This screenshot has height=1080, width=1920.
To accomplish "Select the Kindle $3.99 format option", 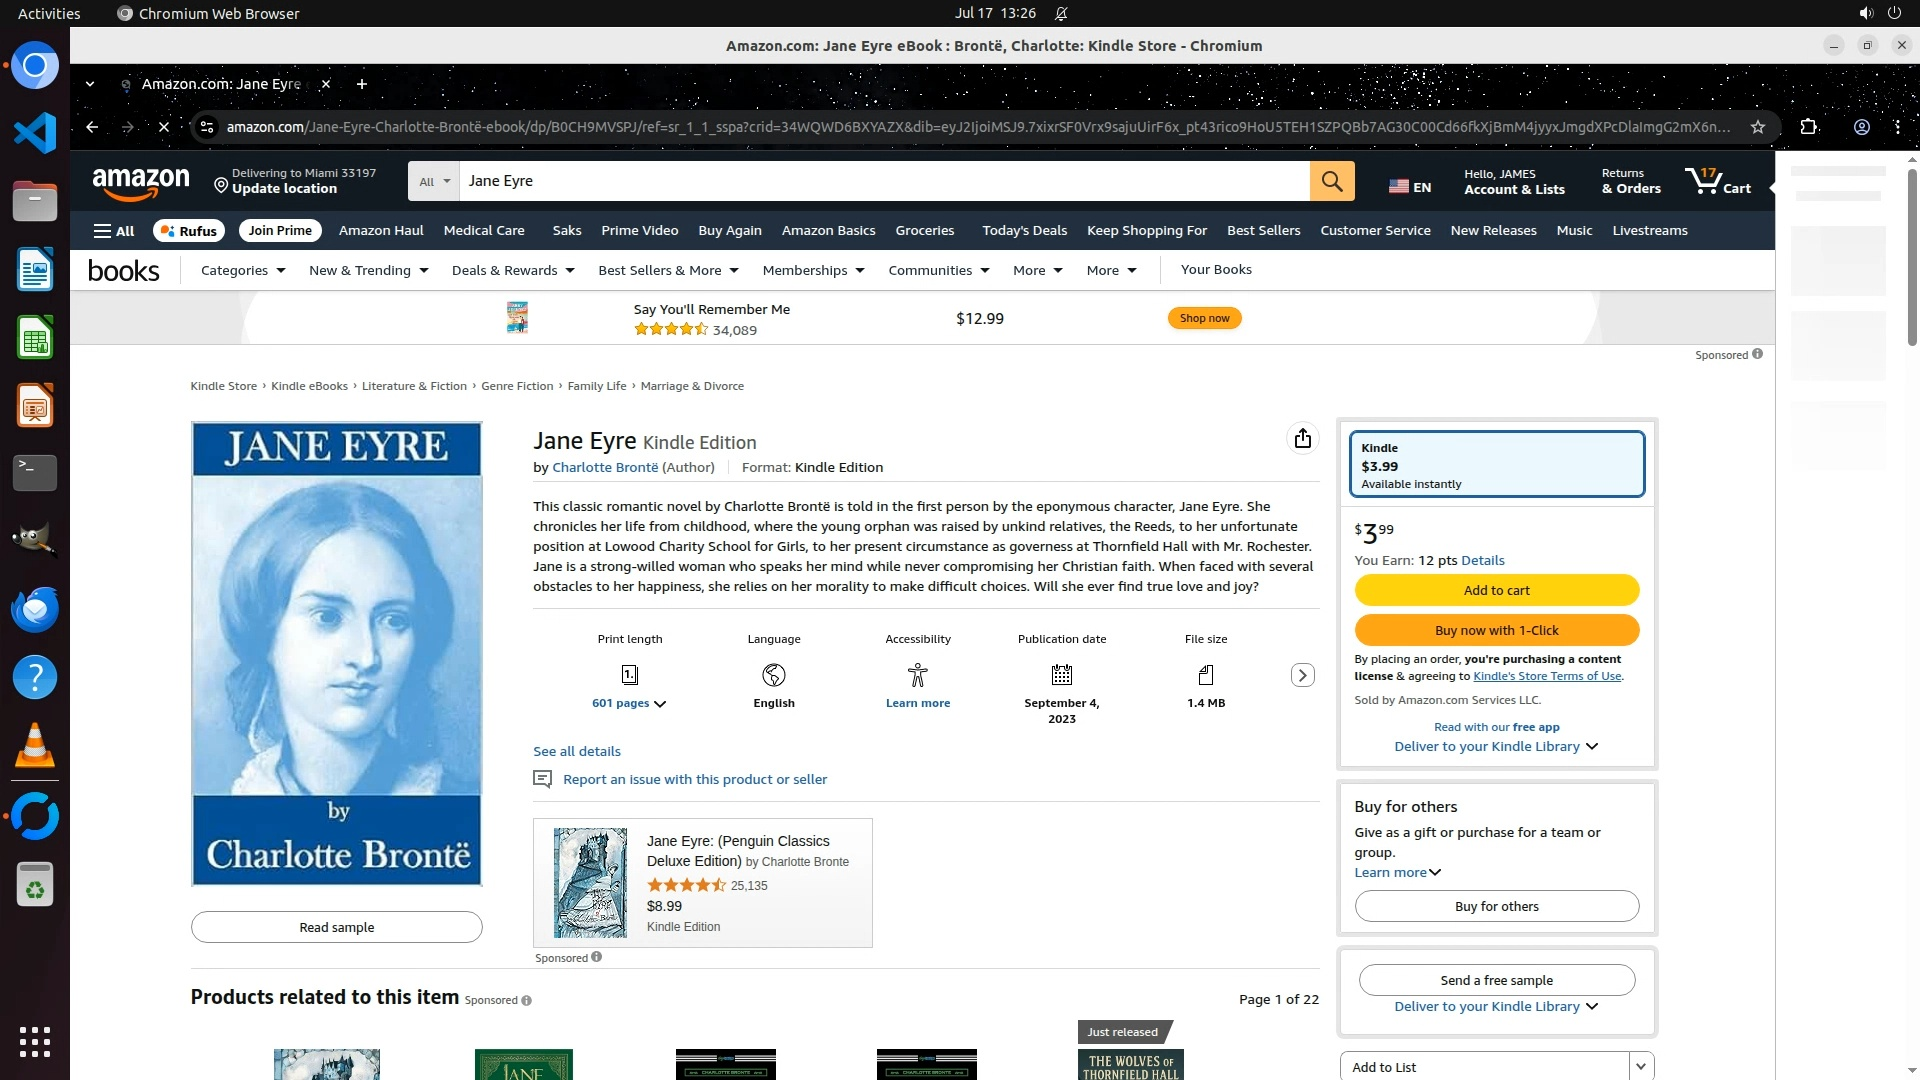I will point(1496,465).
